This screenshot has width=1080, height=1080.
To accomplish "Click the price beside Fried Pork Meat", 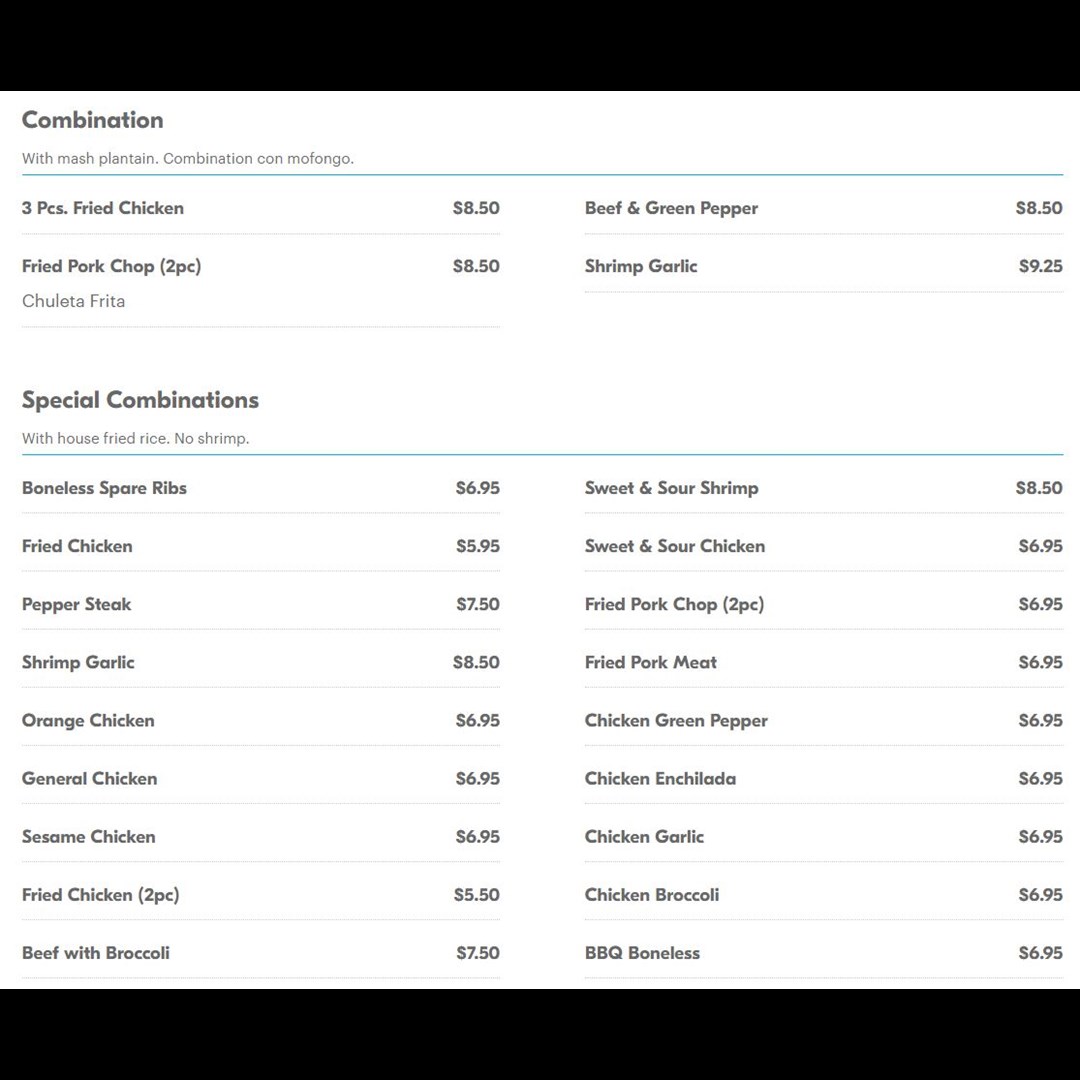I will (x=1041, y=662).
